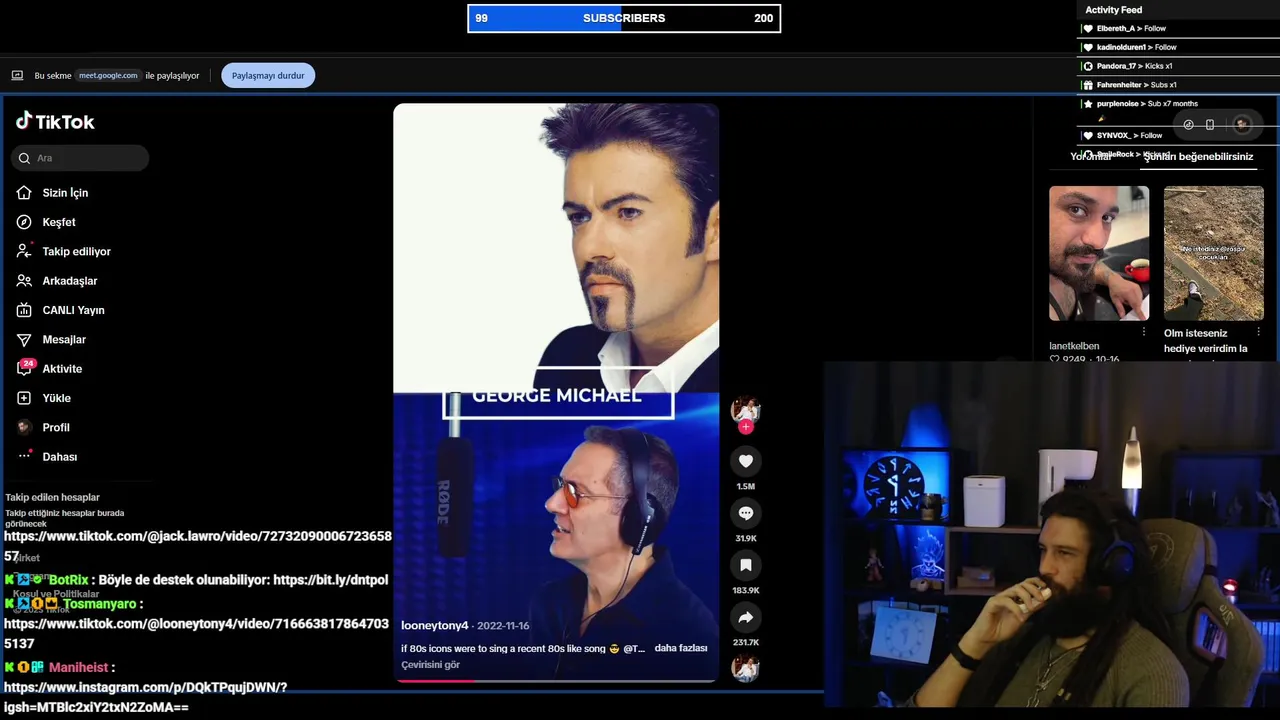Seek on the video progress bar

pyautogui.click(x=556, y=680)
